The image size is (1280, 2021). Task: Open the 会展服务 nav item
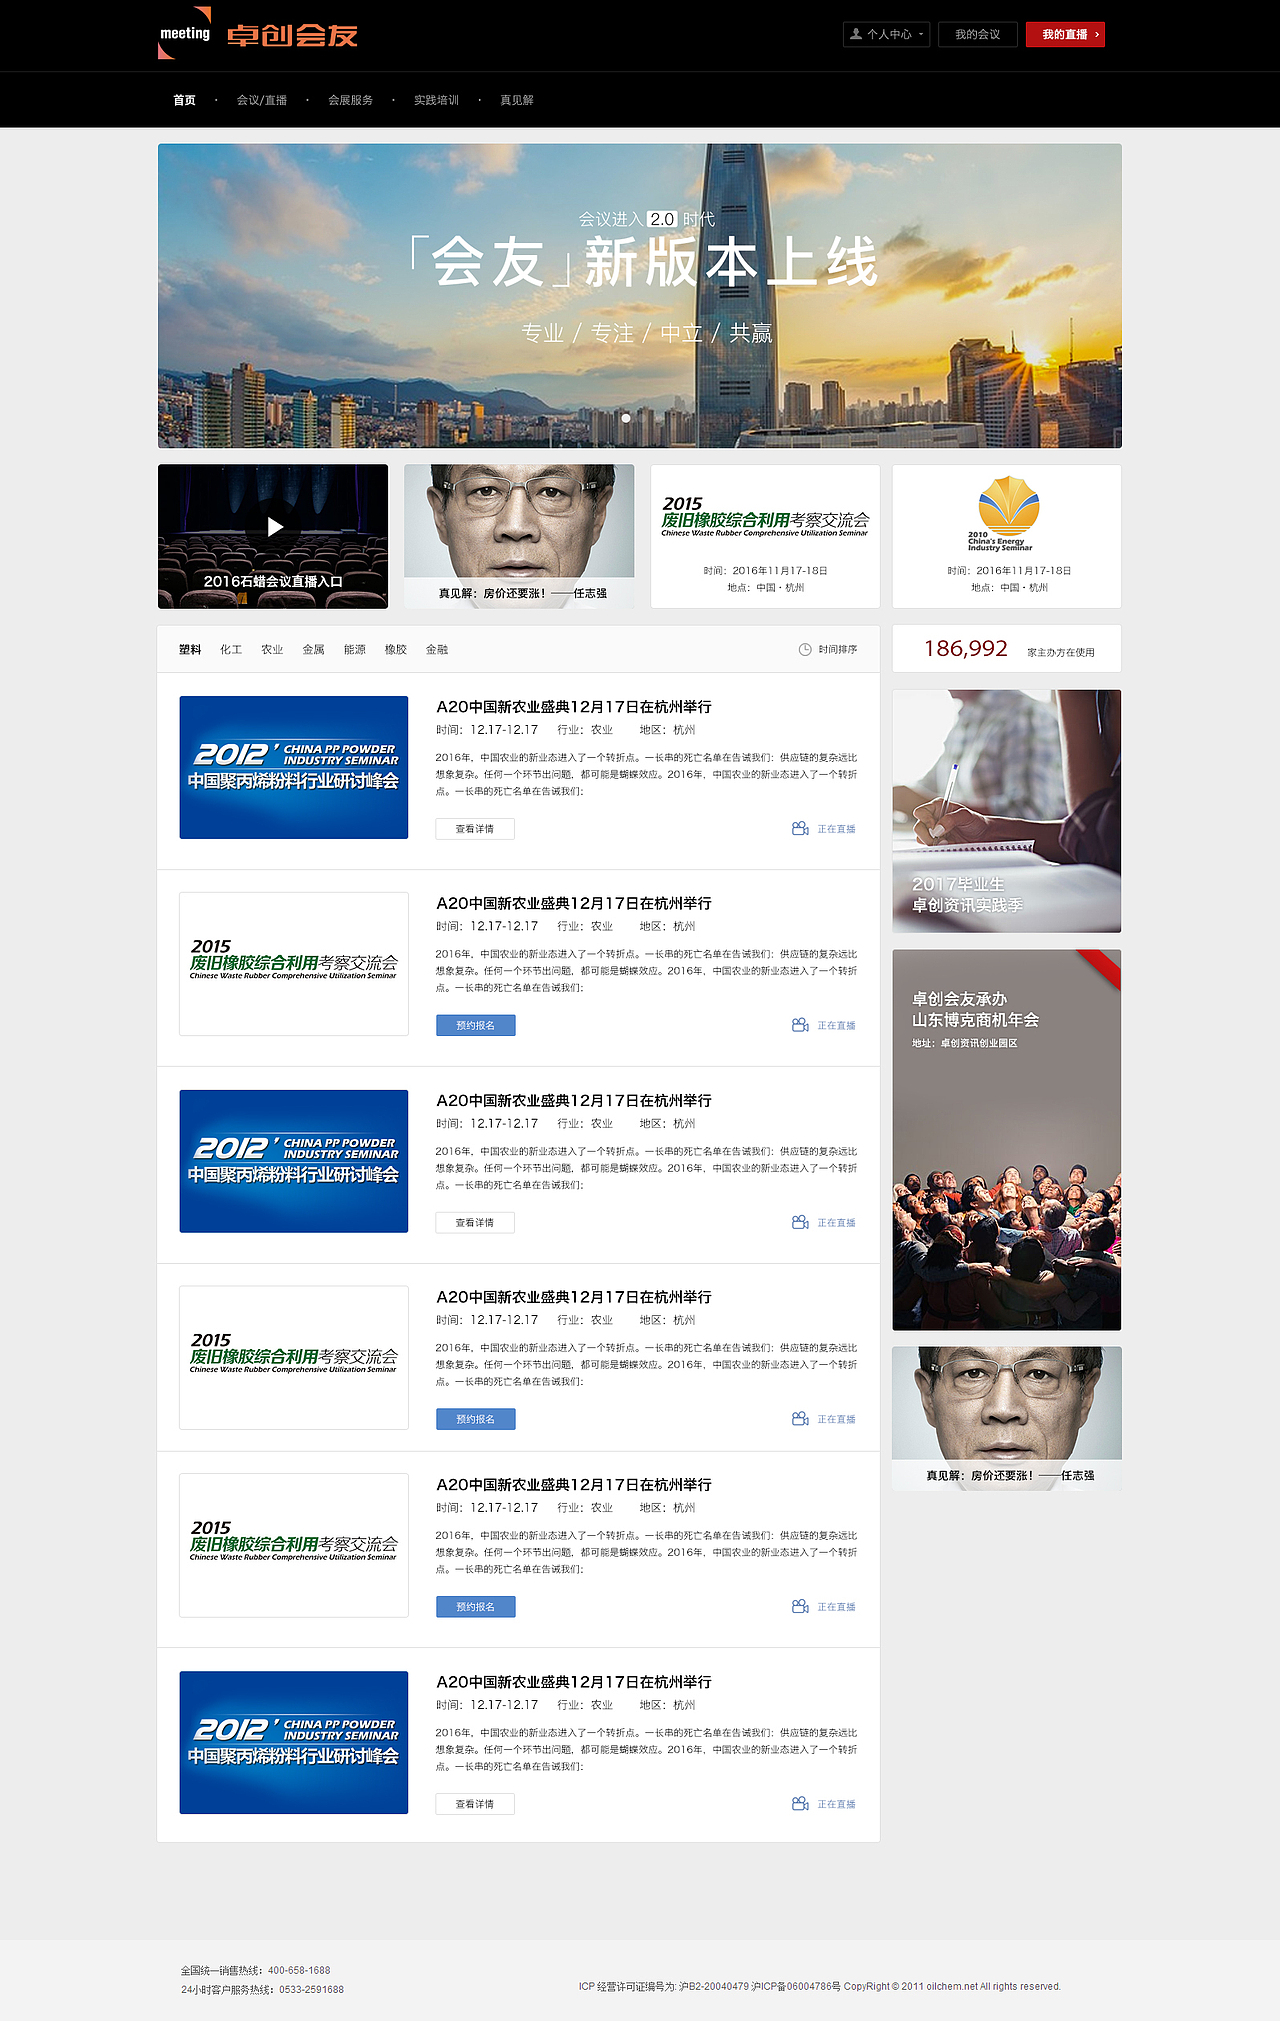[x=351, y=100]
